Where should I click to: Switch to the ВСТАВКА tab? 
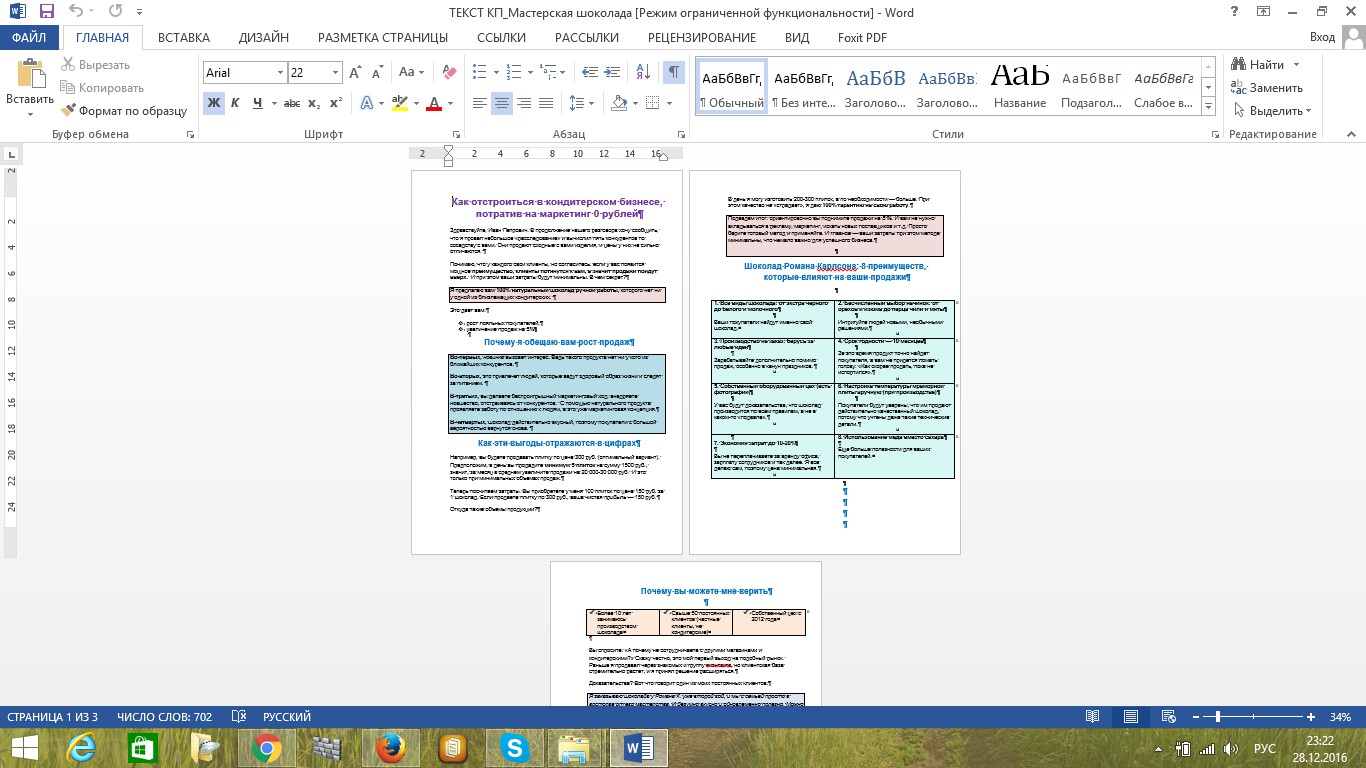pos(184,37)
